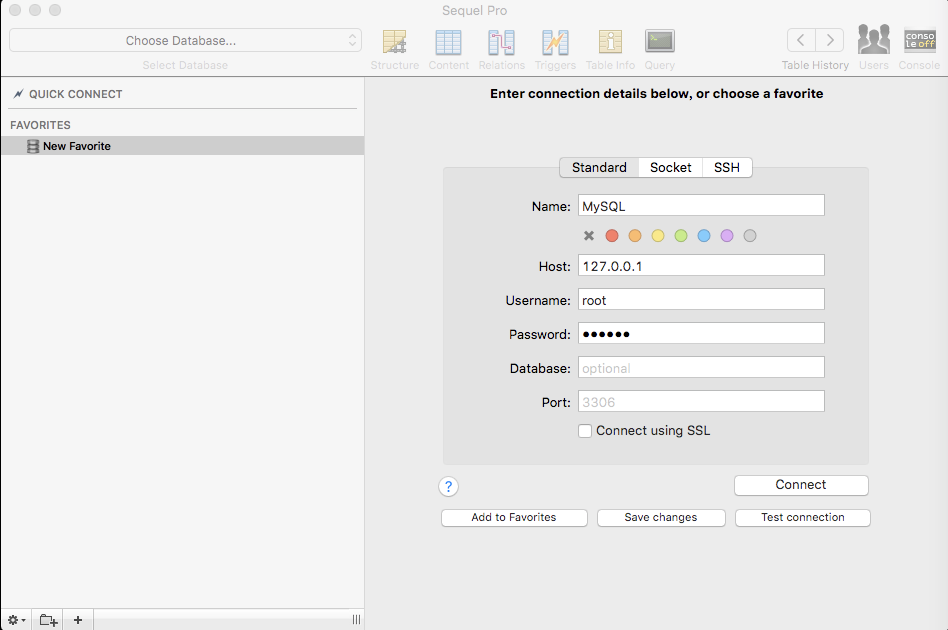Open the Relations toolbar icon
The height and width of the screenshot is (630, 948).
[x=501, y=42]
